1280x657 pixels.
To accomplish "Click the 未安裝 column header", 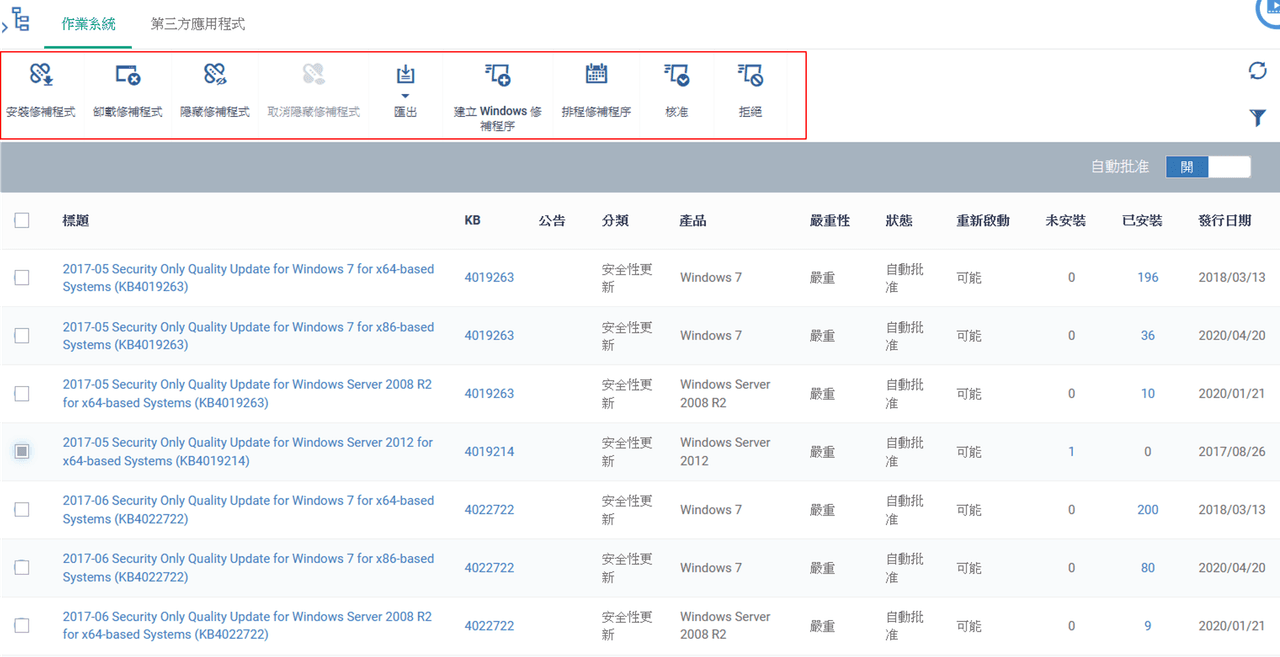I will click(x=1066, y=220).
